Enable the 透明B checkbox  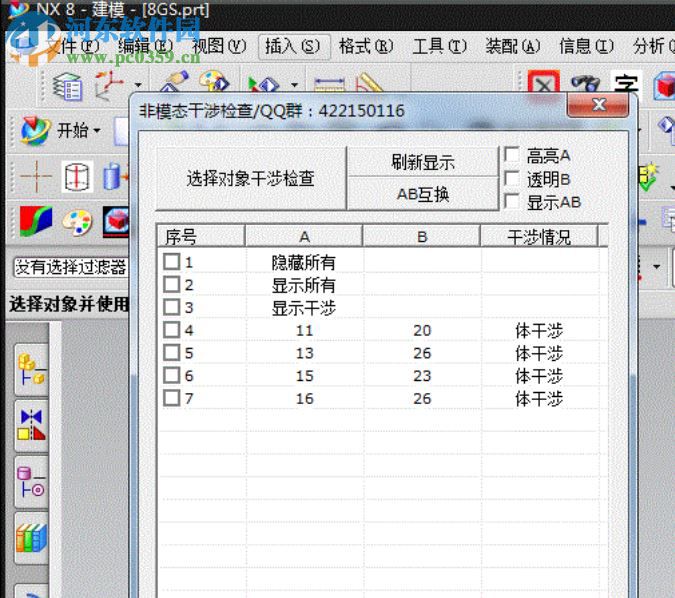coord(511,178)
